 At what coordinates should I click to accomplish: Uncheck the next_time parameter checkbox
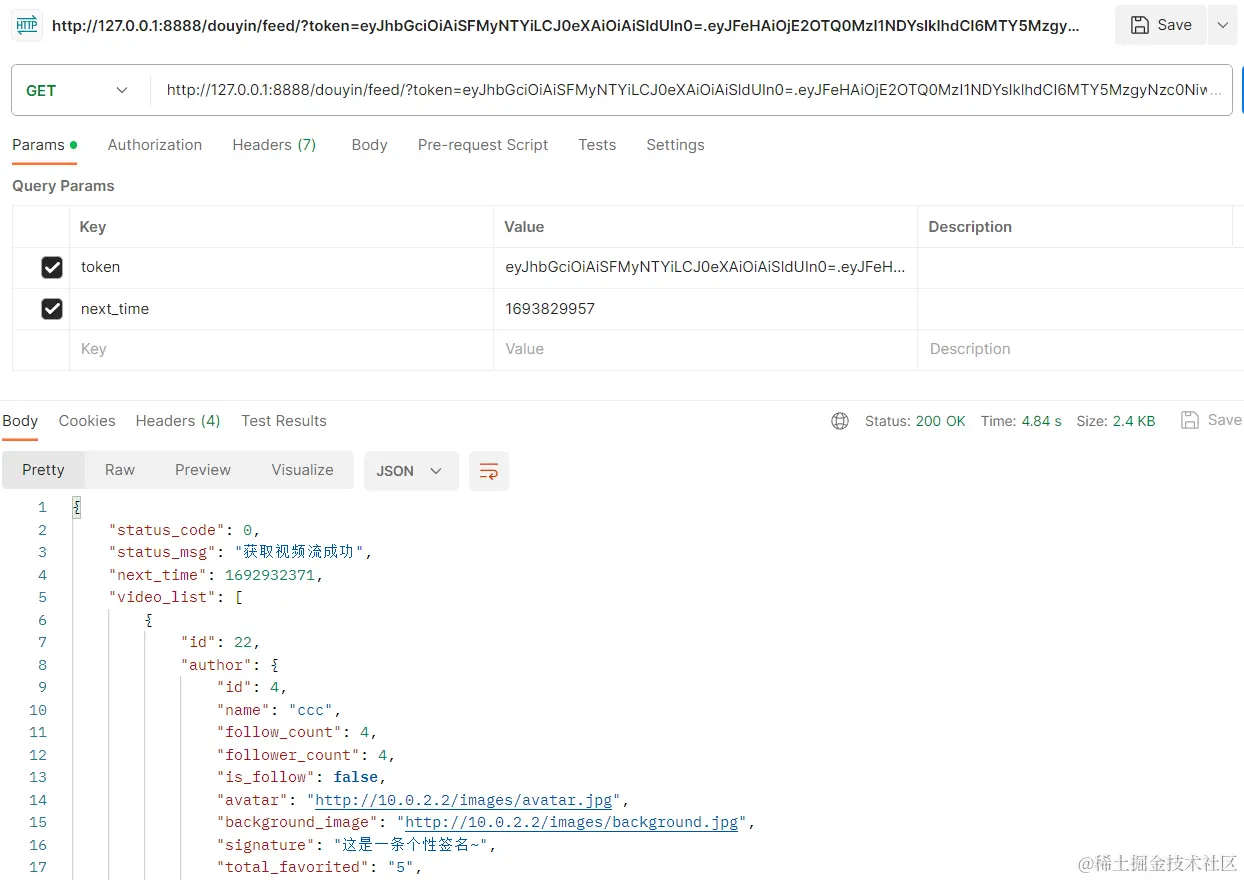(x=52, y=309)
